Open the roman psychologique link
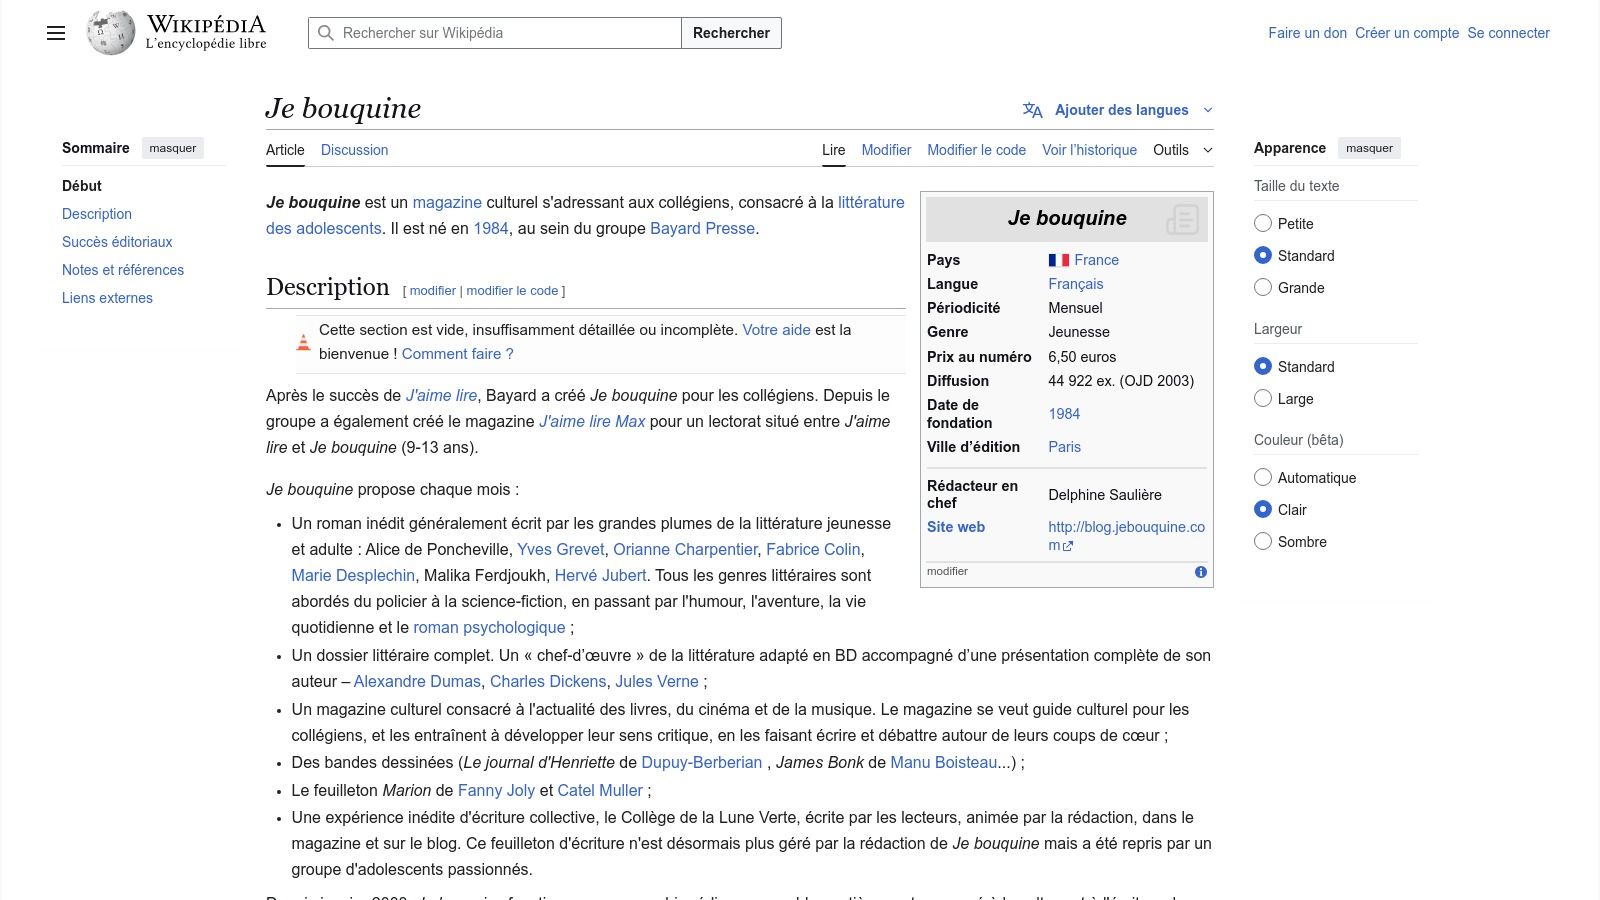 pos(489,628)
